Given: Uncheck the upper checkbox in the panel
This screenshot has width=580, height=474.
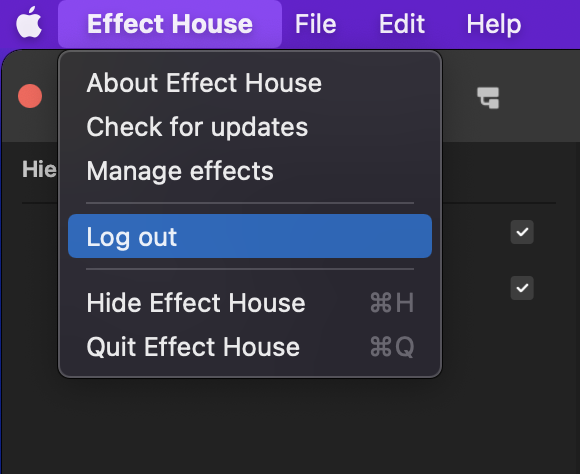Looking at the screenshot, I should point(522,232).
